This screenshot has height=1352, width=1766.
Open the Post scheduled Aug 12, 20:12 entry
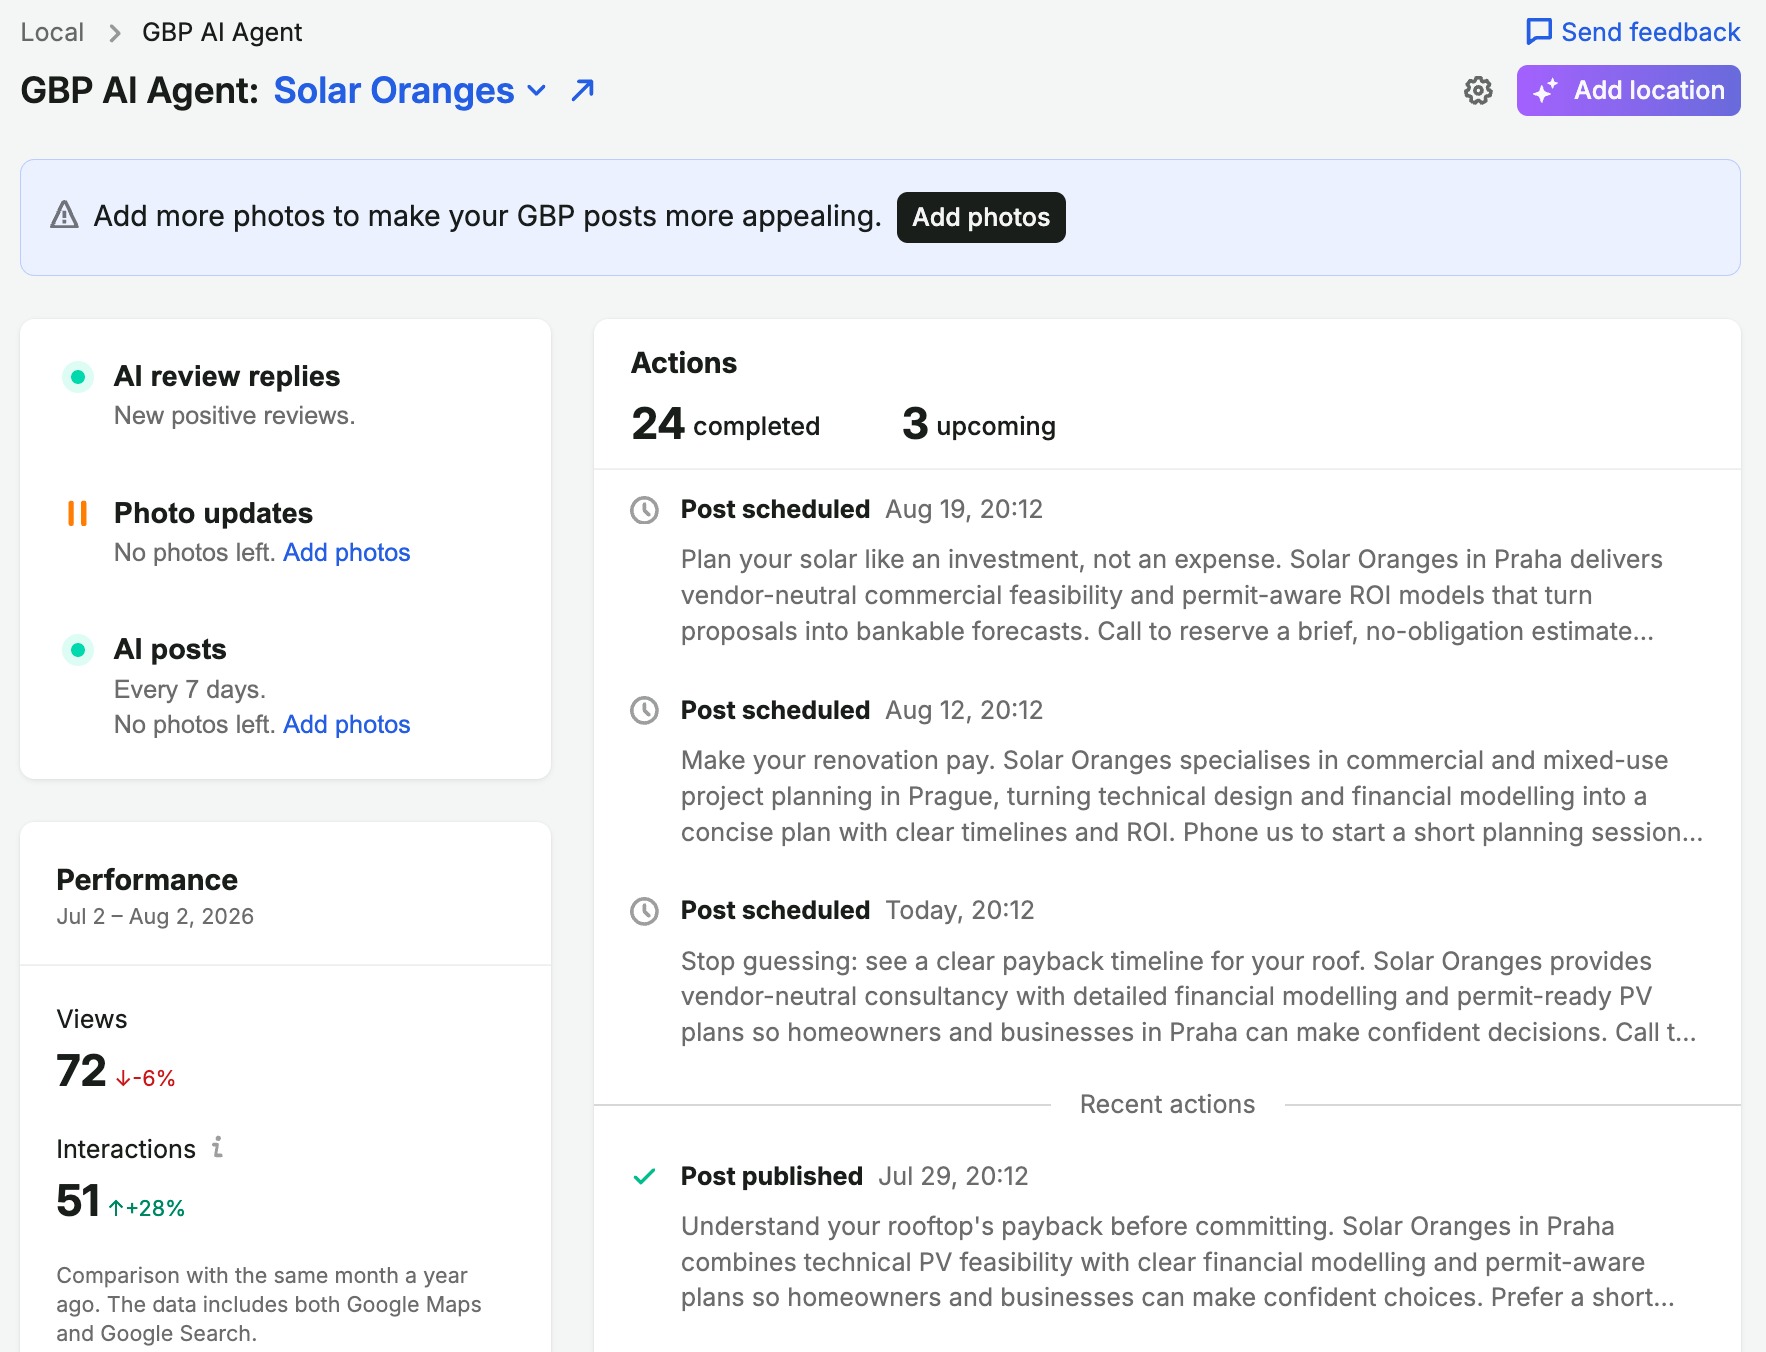[x=862, y=711]
